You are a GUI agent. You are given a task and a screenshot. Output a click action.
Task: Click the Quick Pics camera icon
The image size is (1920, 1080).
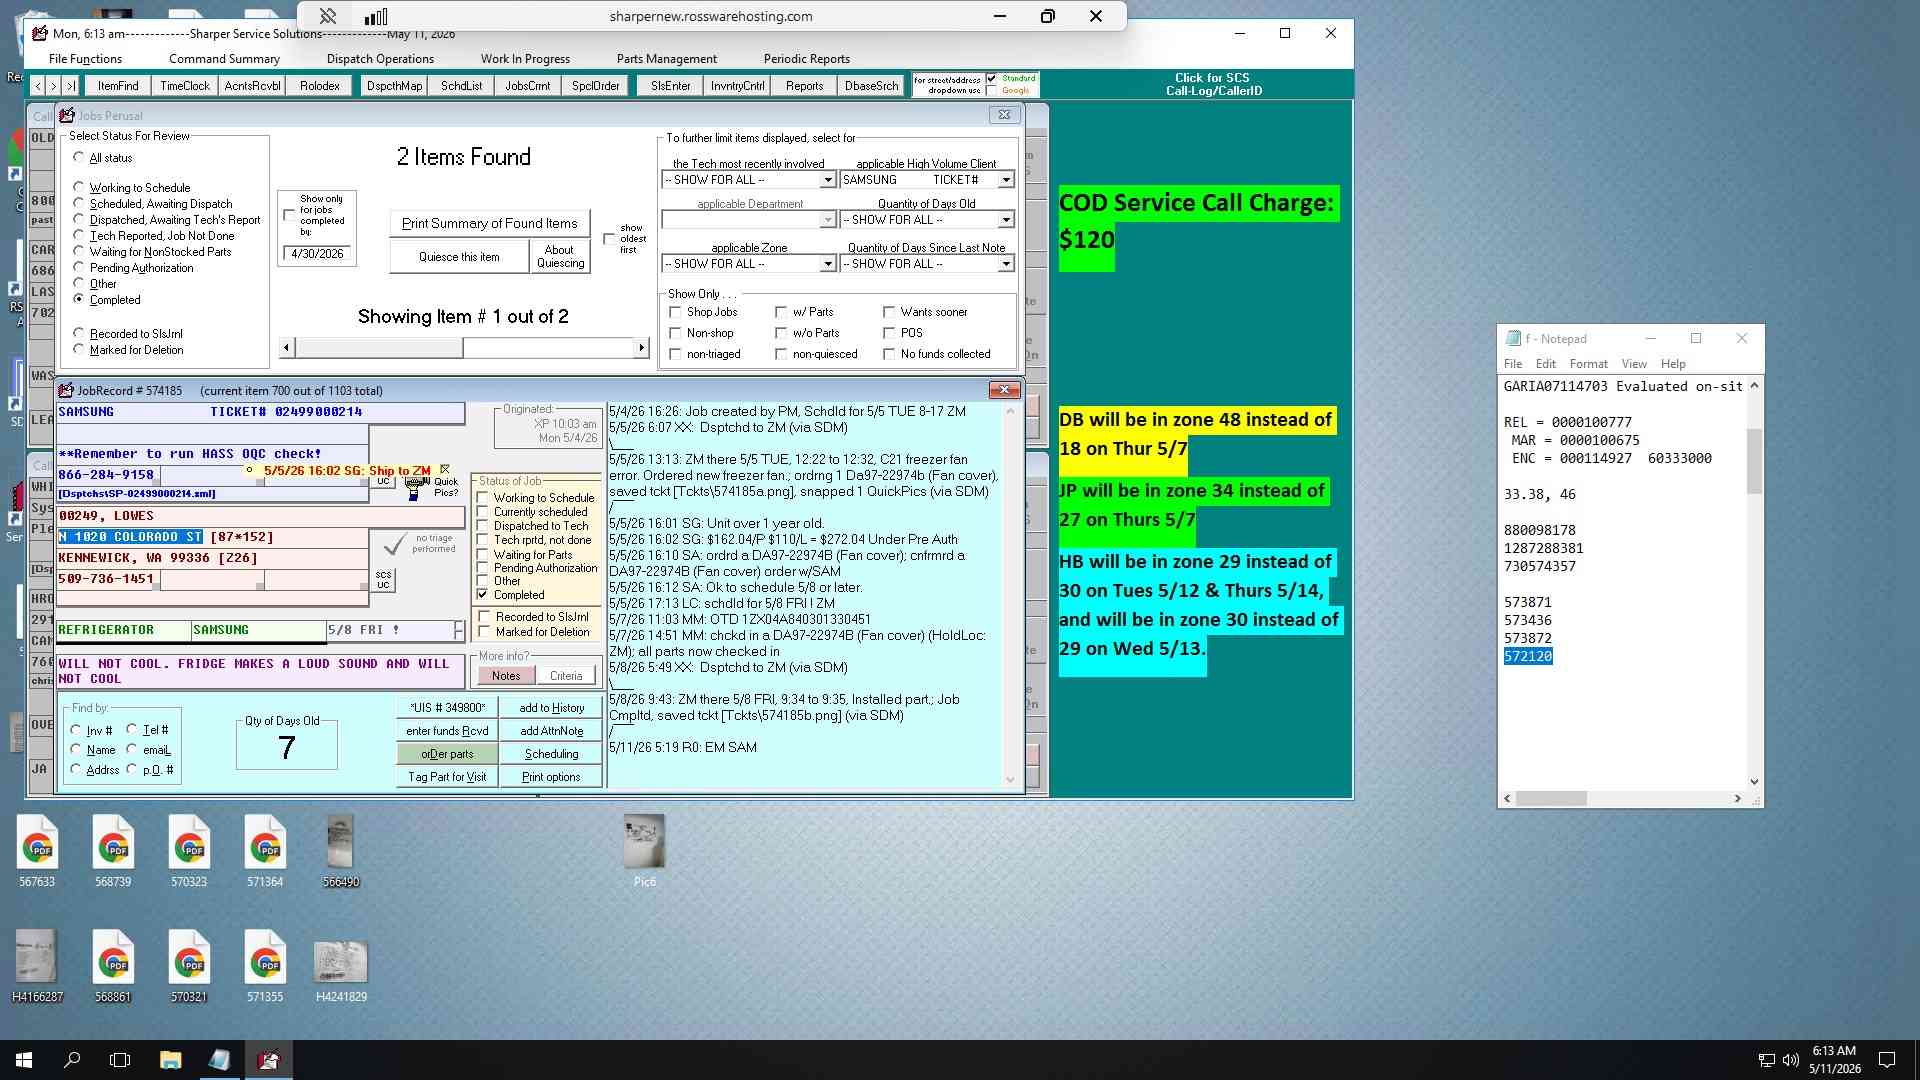(415, 489)
